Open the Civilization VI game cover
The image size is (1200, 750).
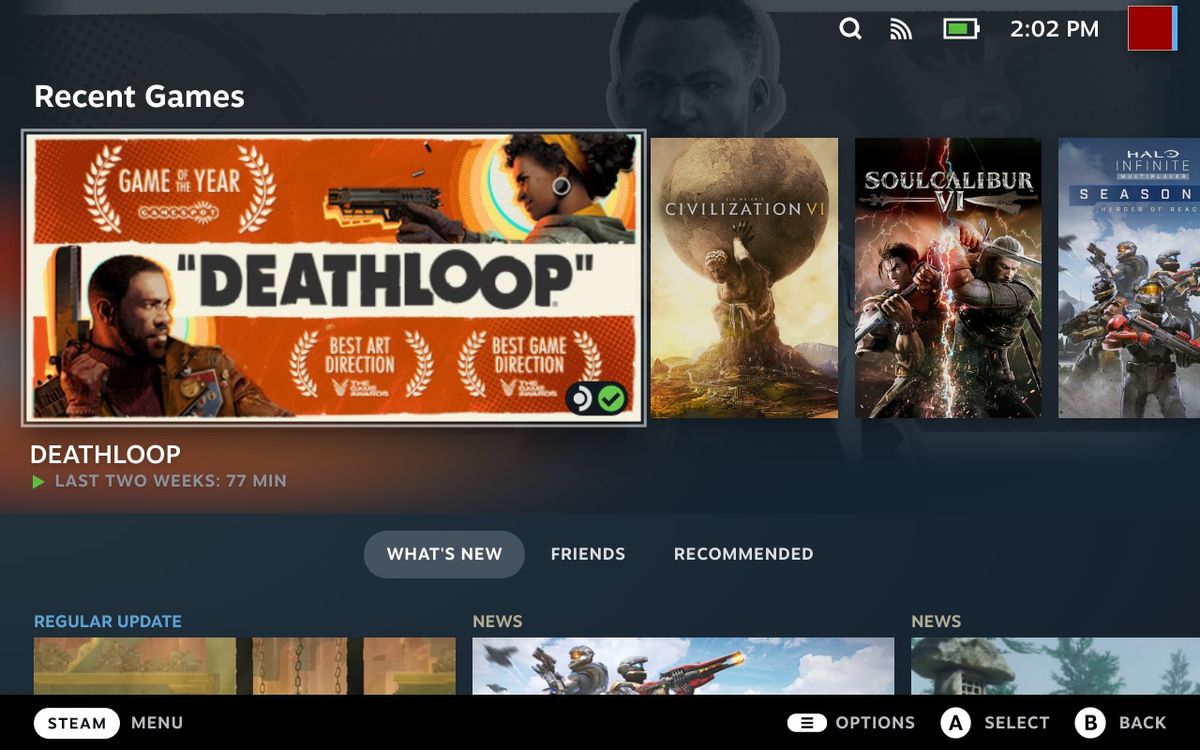[744, 278]
